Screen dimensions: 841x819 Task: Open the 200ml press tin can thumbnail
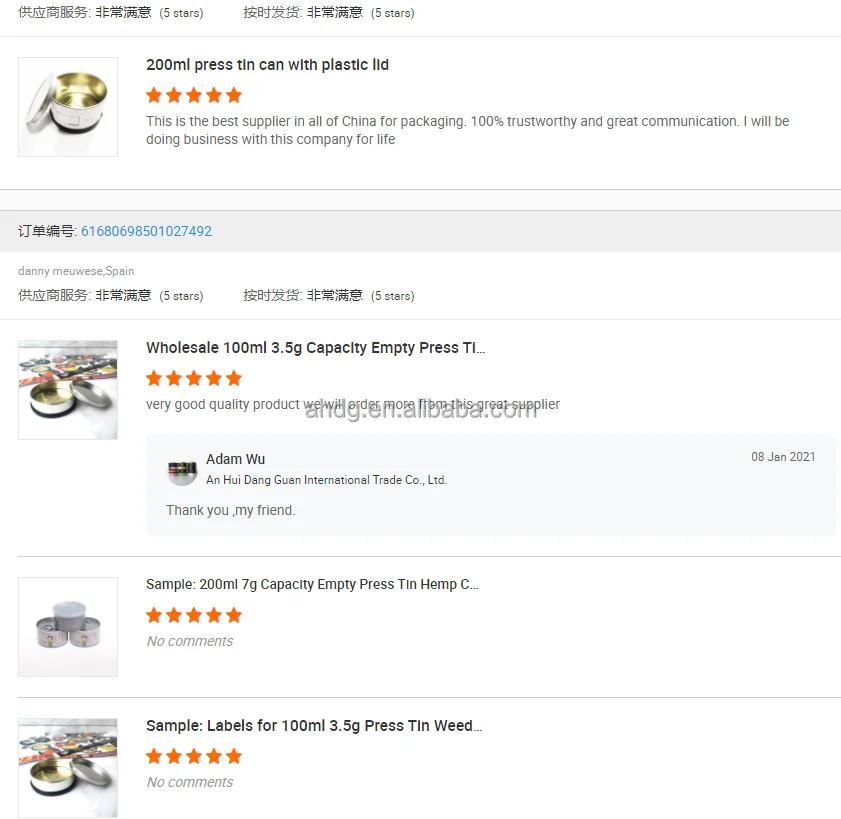68,107
